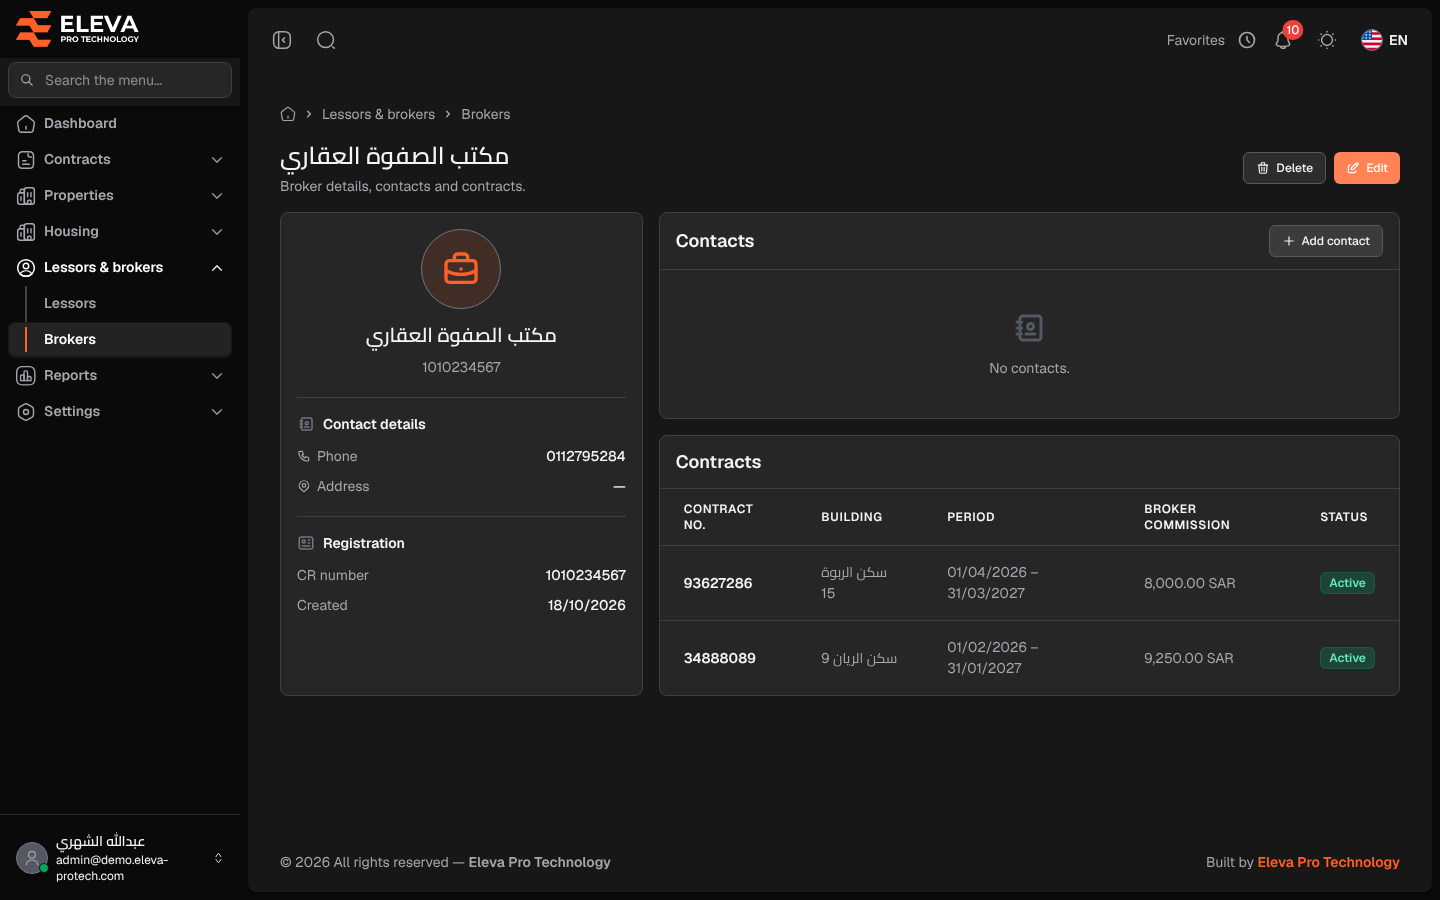
Task: Focus the Search the menu field
Action: click(120, 80)
